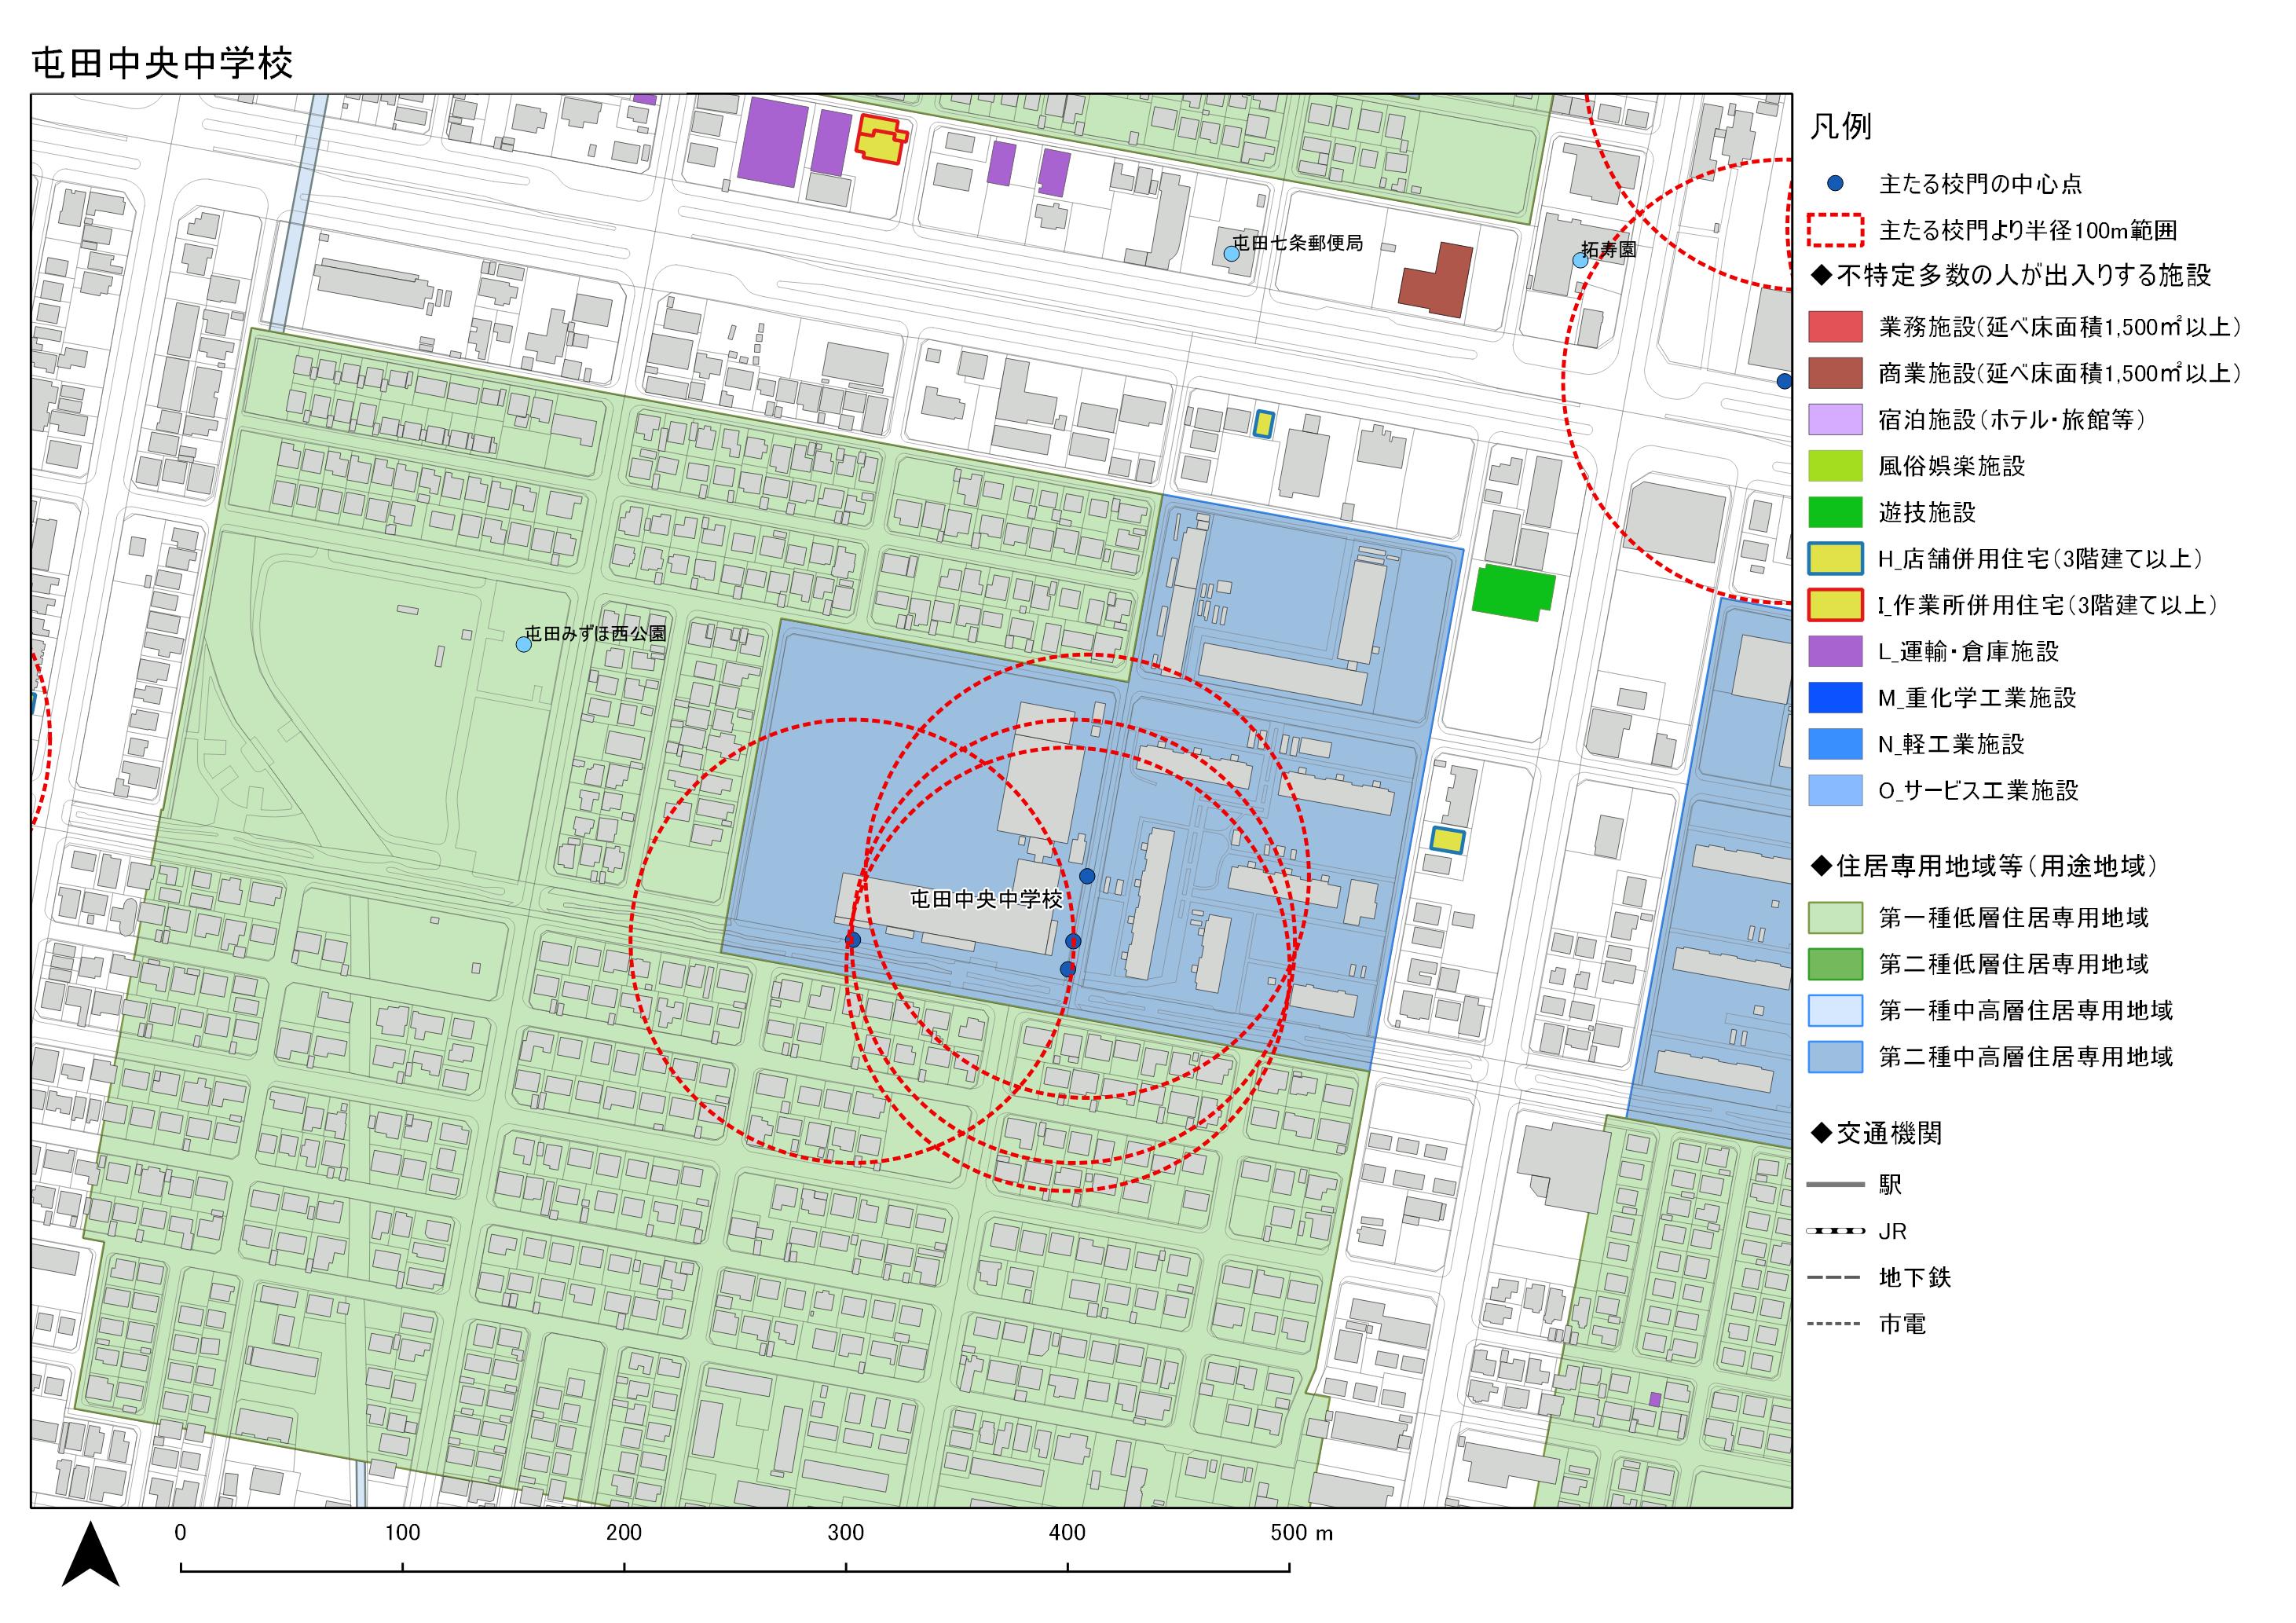Click the ◆住居専用地域等(用途地域) heading
Screen dimensions: 2296x1623
coord(1984,866)
